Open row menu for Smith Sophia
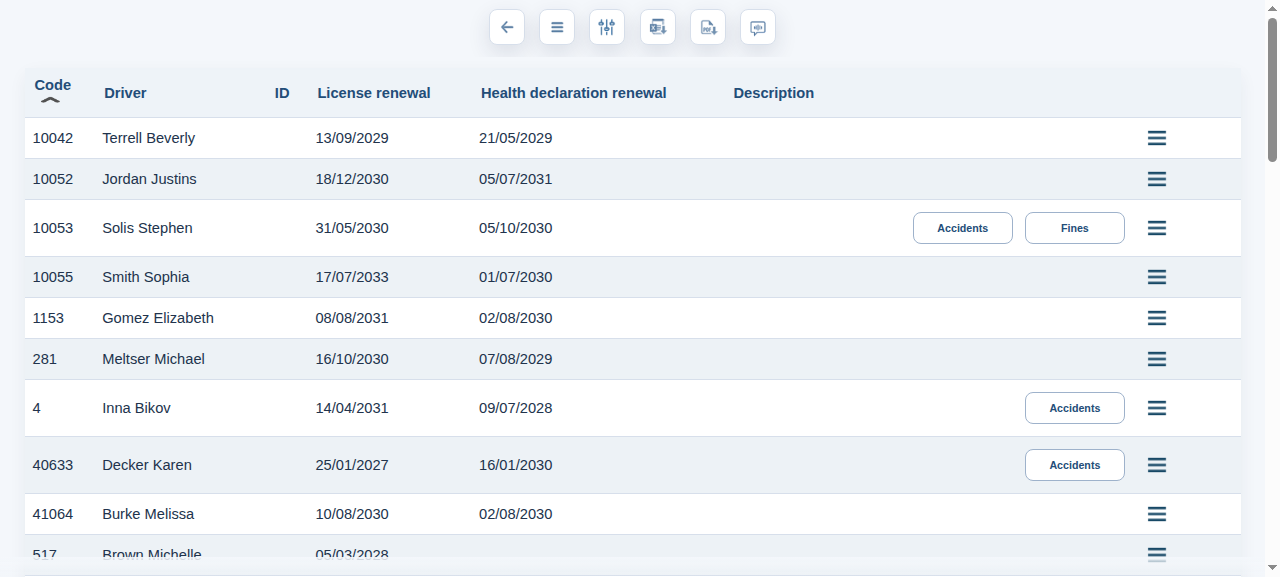 pyautogui.click(x=1157, y=277)
